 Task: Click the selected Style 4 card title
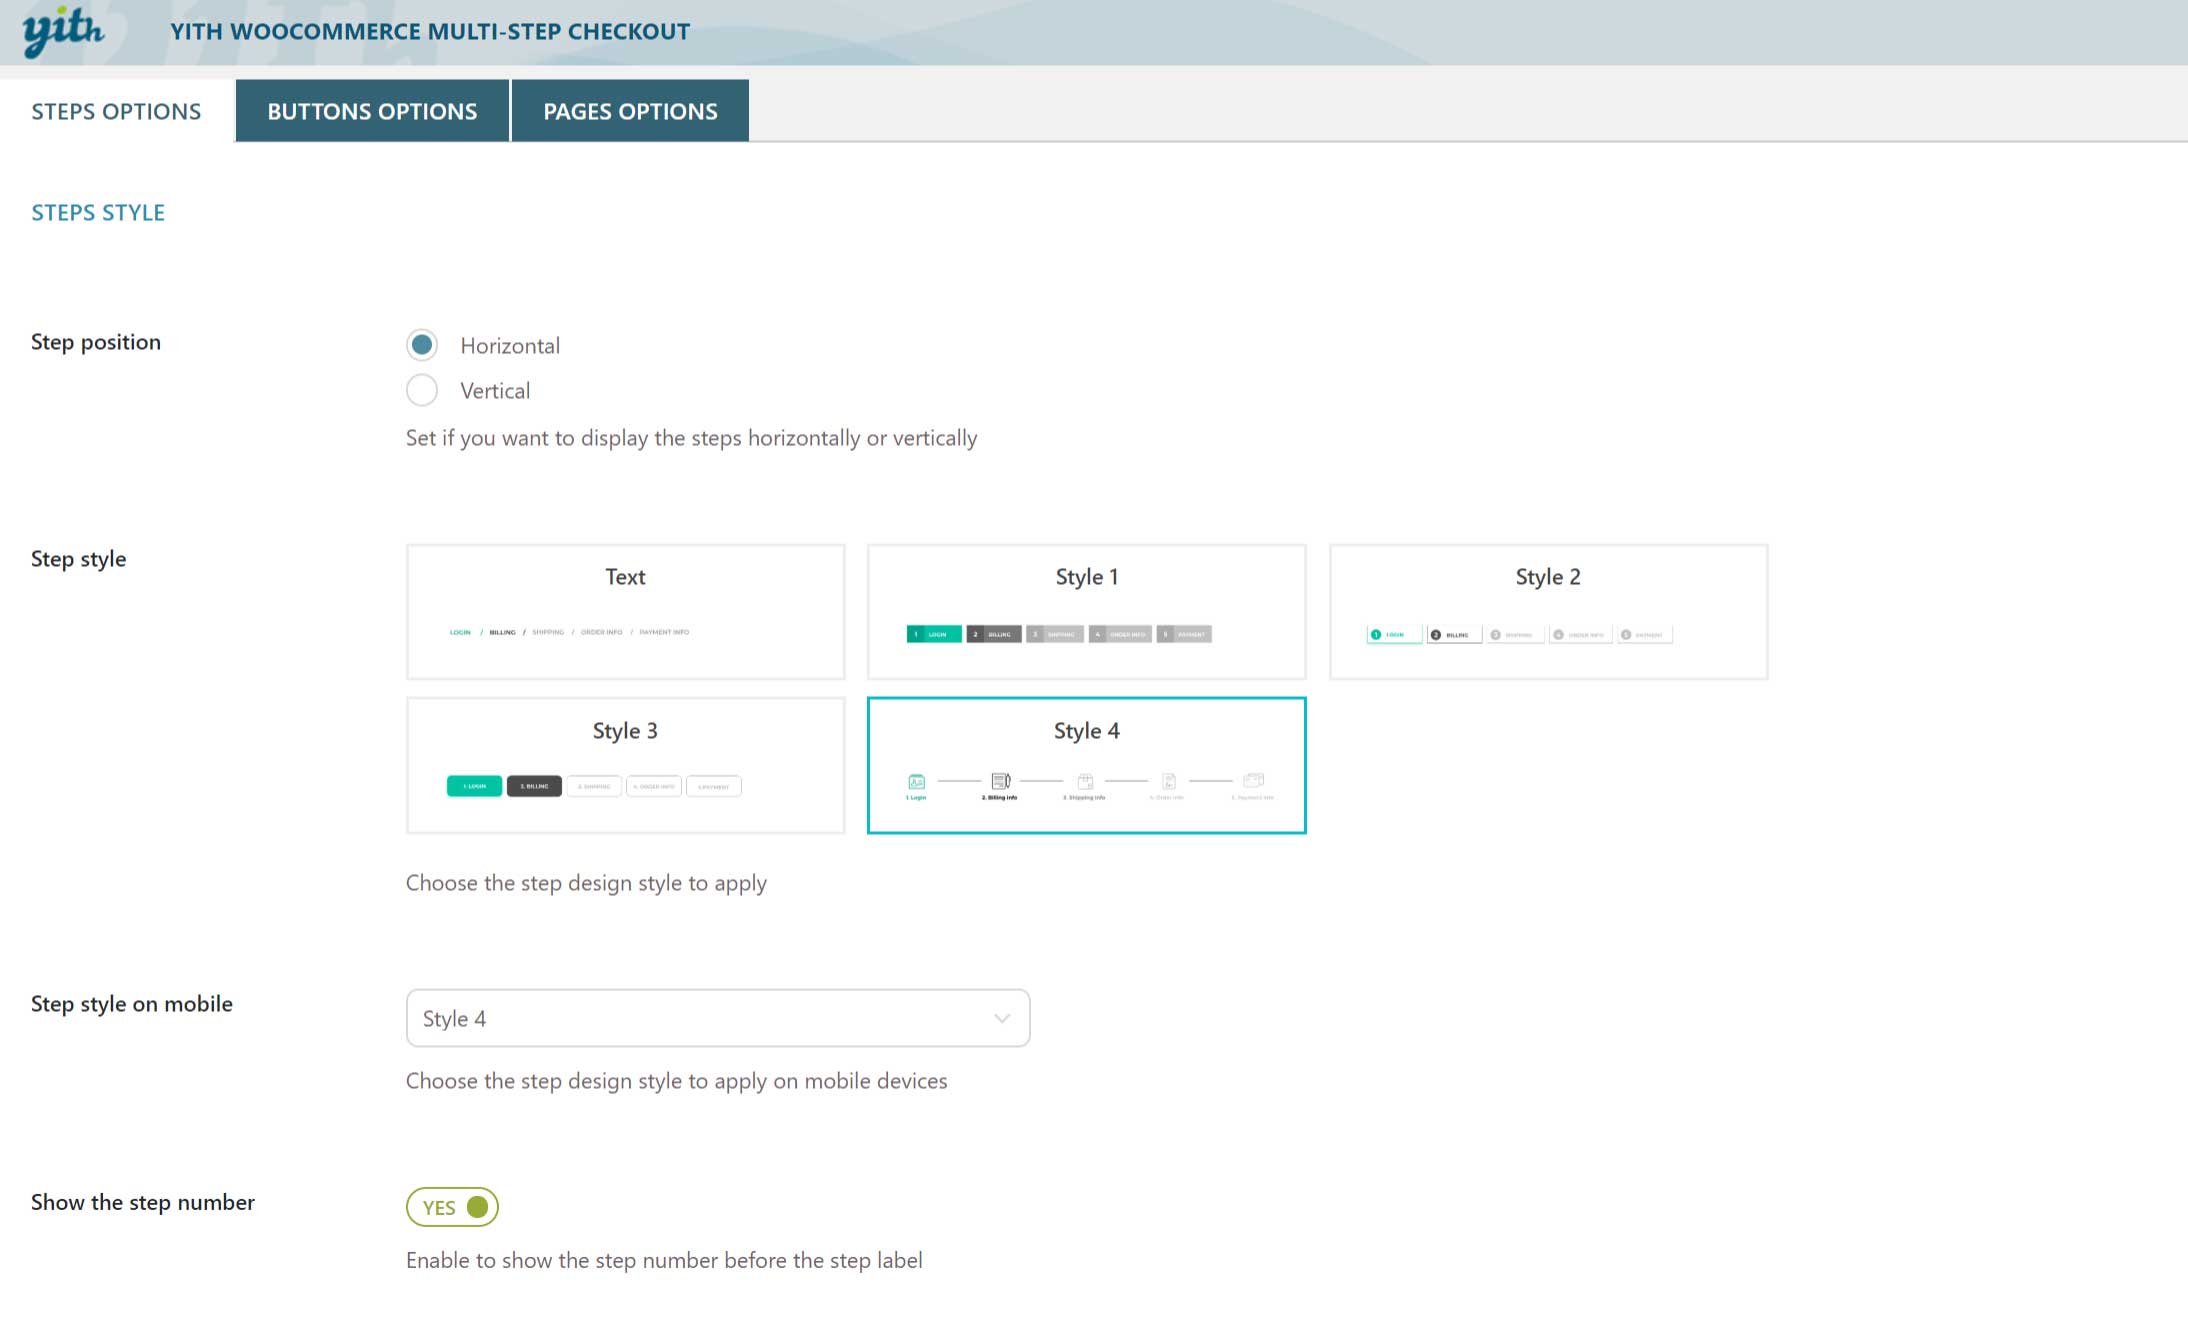point(1086,731)
